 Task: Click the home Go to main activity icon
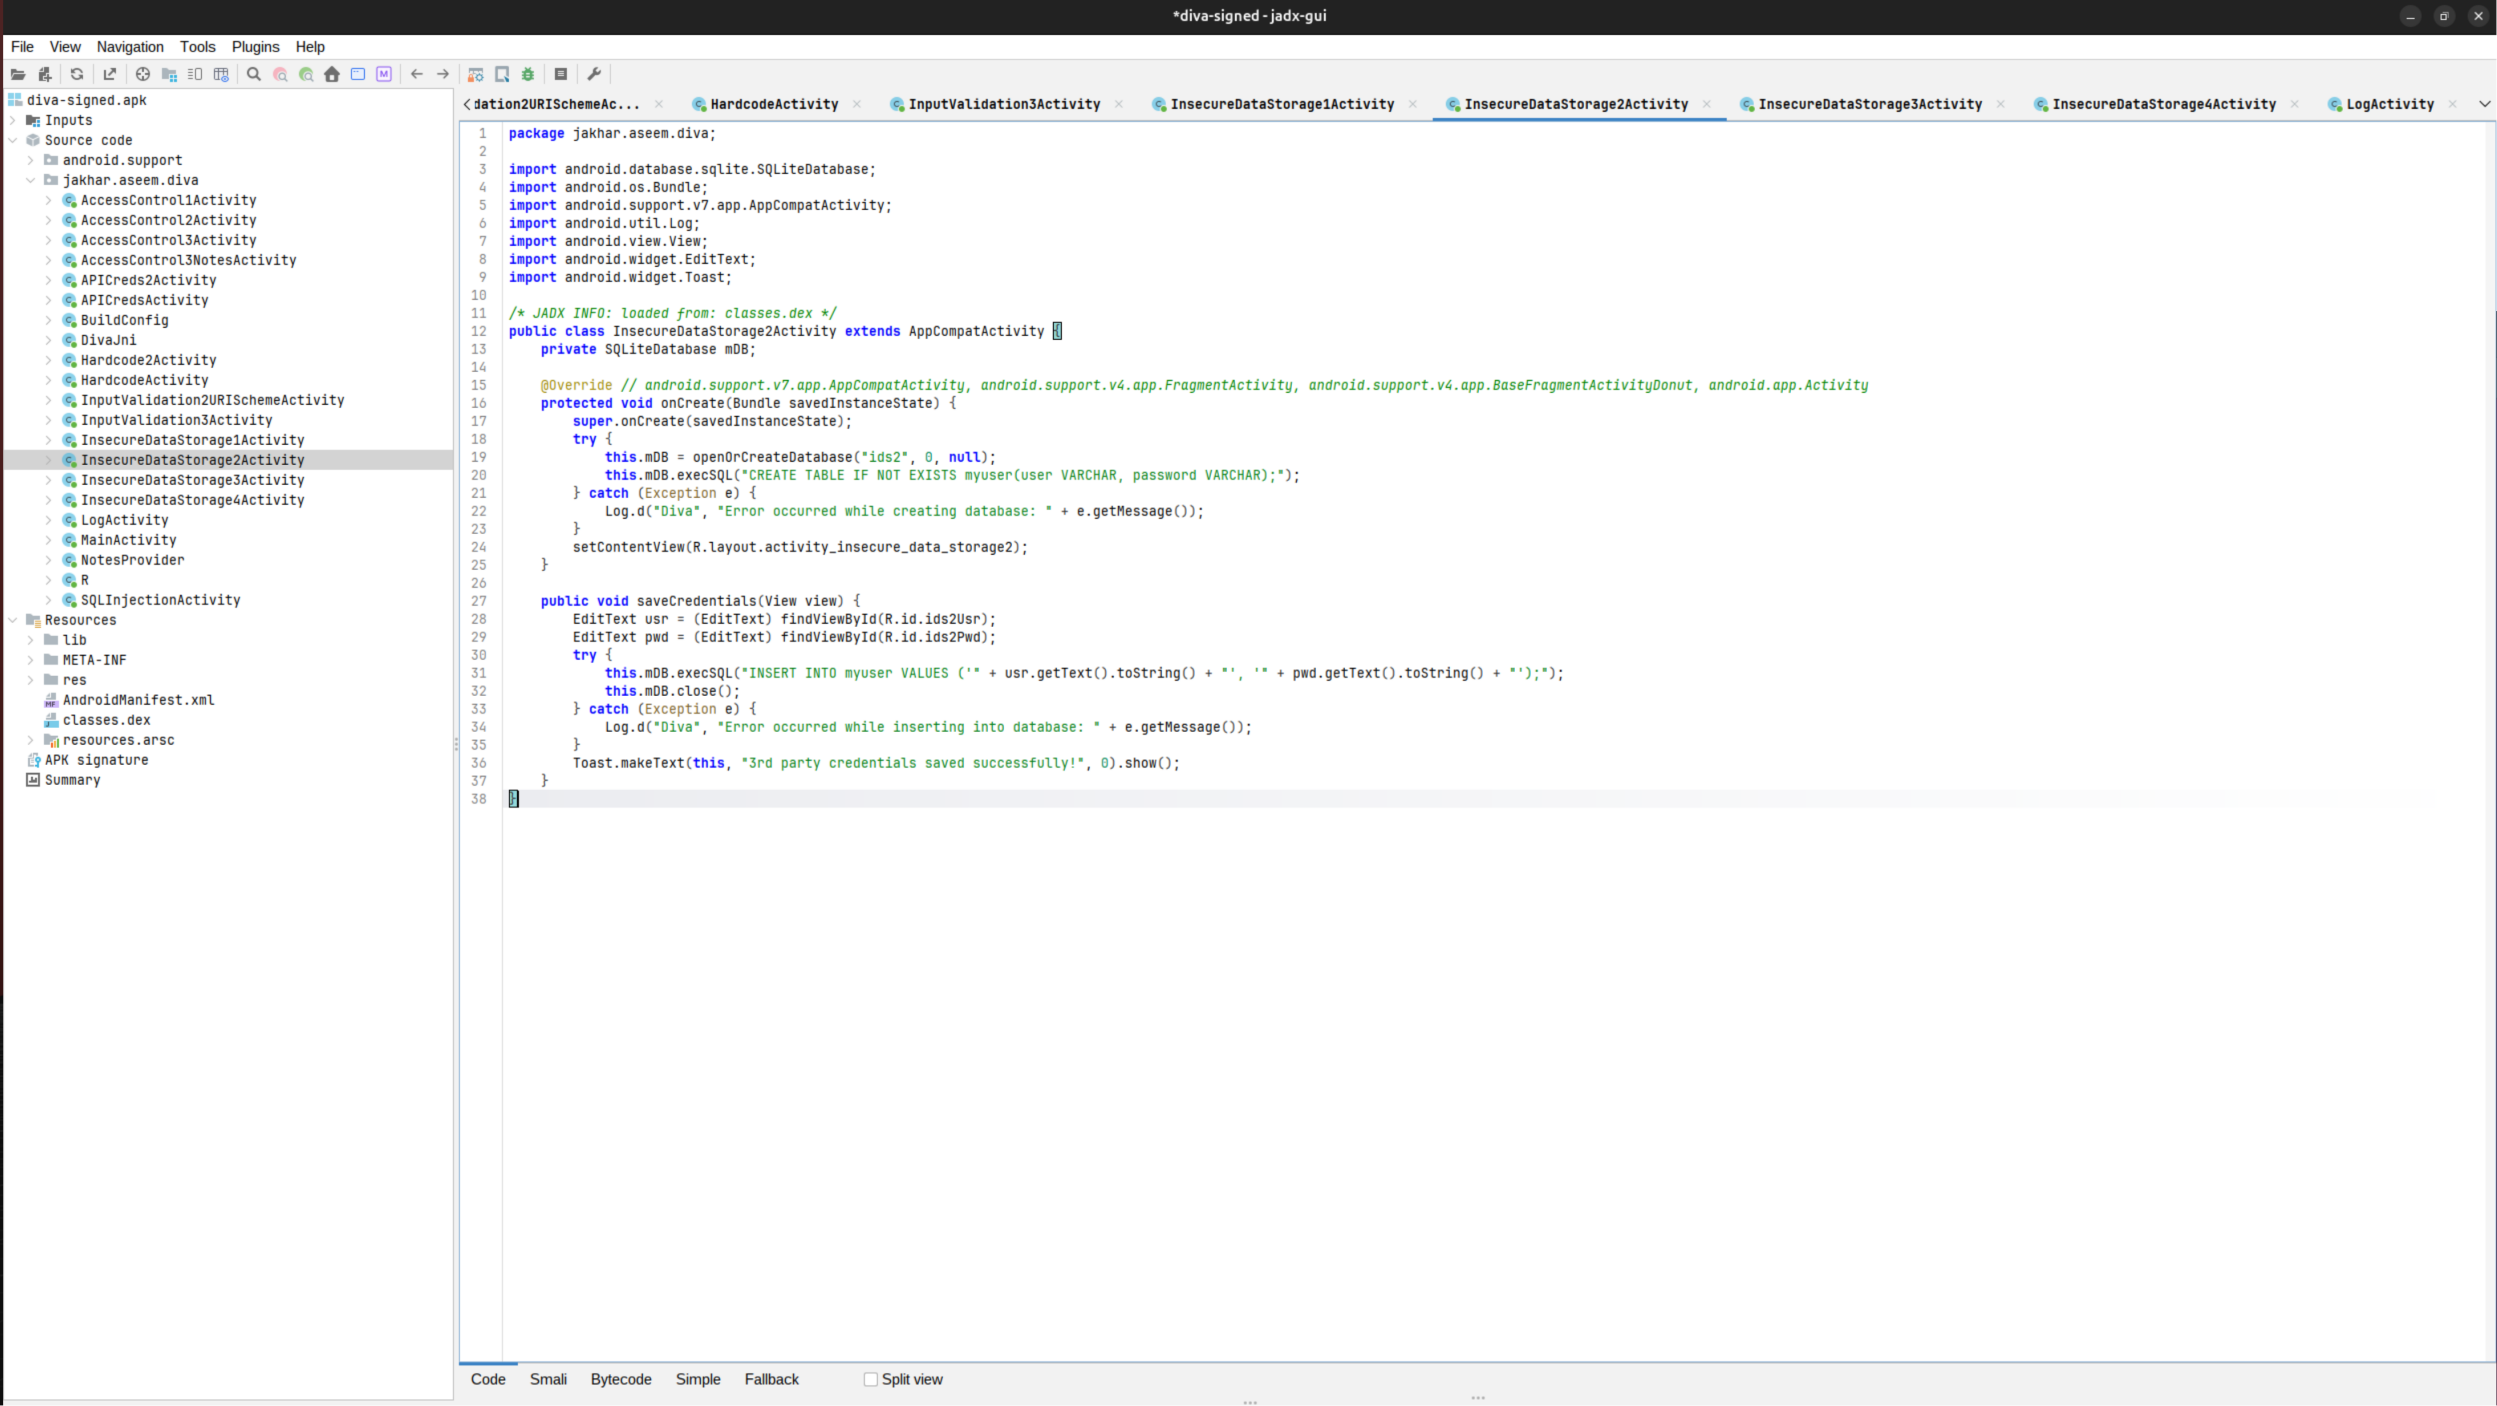click(332, 74)
